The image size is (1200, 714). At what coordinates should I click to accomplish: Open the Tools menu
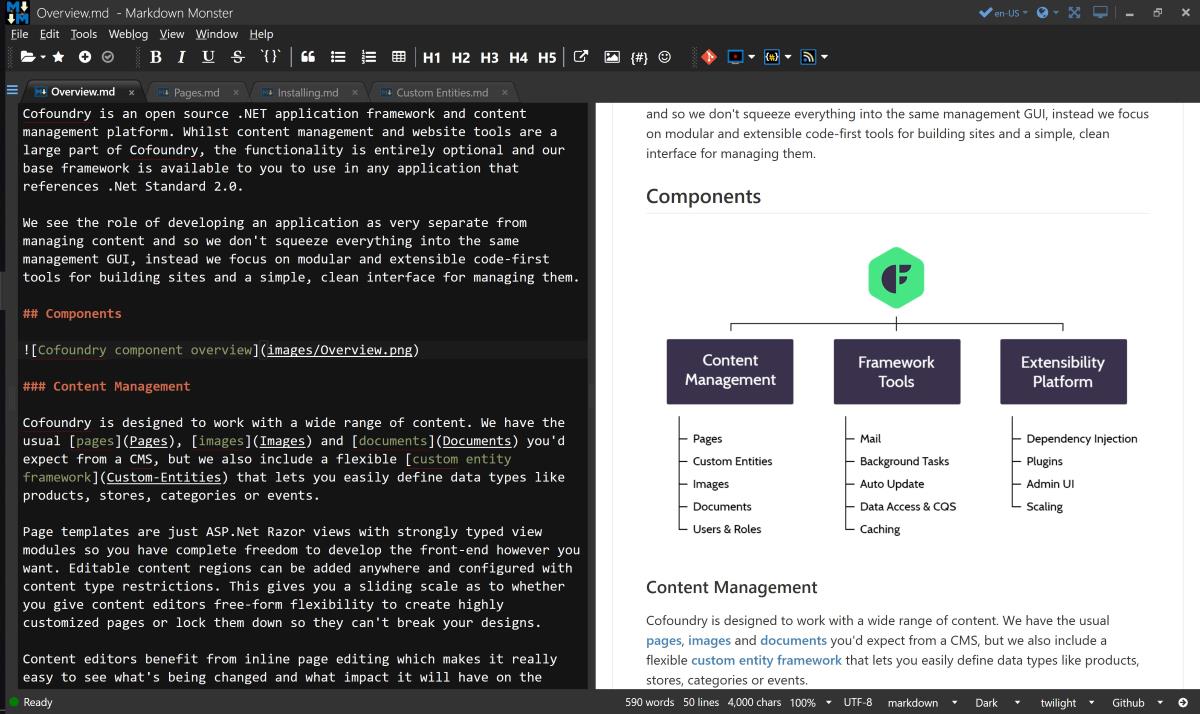coord(84,34)
